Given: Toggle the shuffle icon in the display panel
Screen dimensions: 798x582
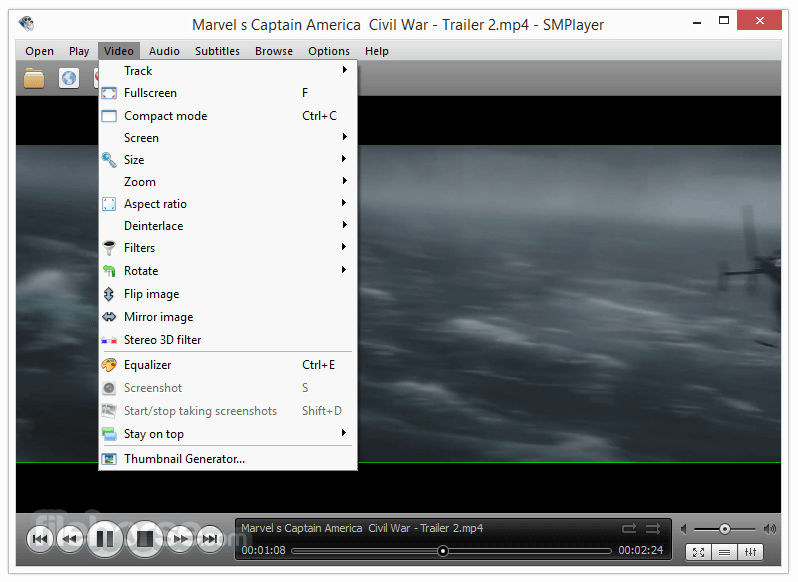Looking at the screenshot, I should point(653,529).
